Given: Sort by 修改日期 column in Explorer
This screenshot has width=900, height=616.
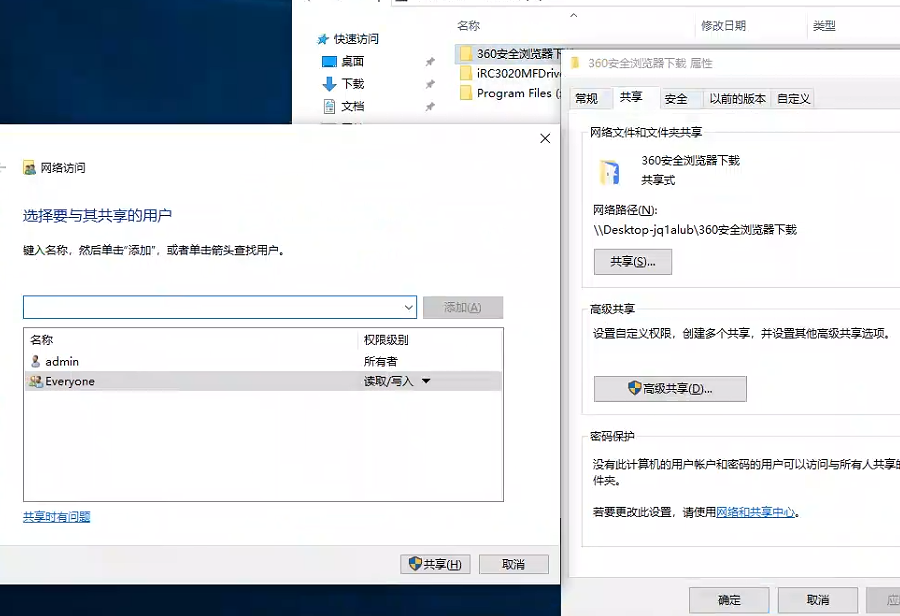Looking at the screenshot, I should coord(723,26).
